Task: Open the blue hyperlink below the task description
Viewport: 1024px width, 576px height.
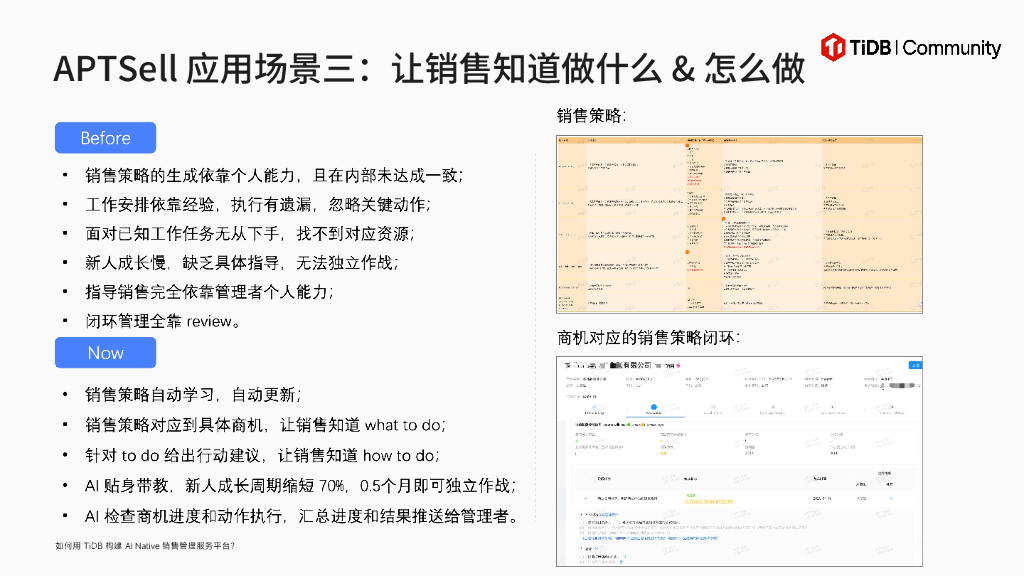Action: pyautogui.click(x=649, y=538)
